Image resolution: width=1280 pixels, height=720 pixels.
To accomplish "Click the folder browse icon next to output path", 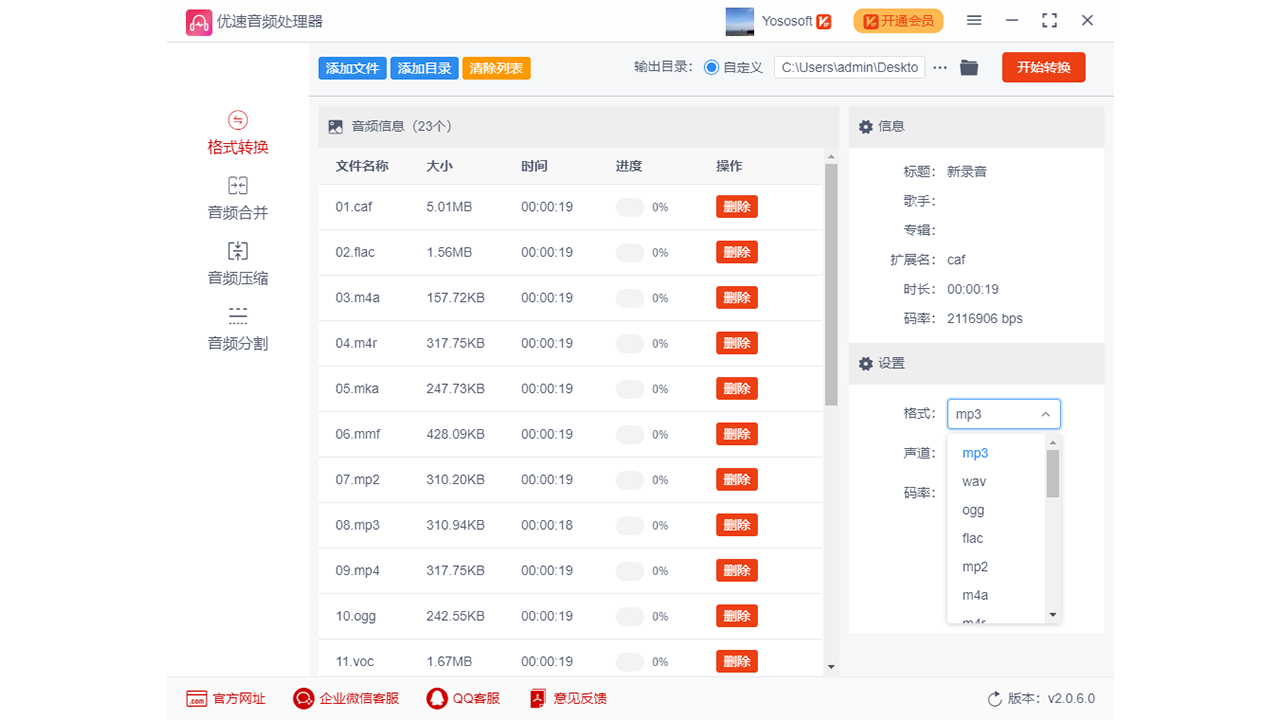I will click(x=968, y=67).
